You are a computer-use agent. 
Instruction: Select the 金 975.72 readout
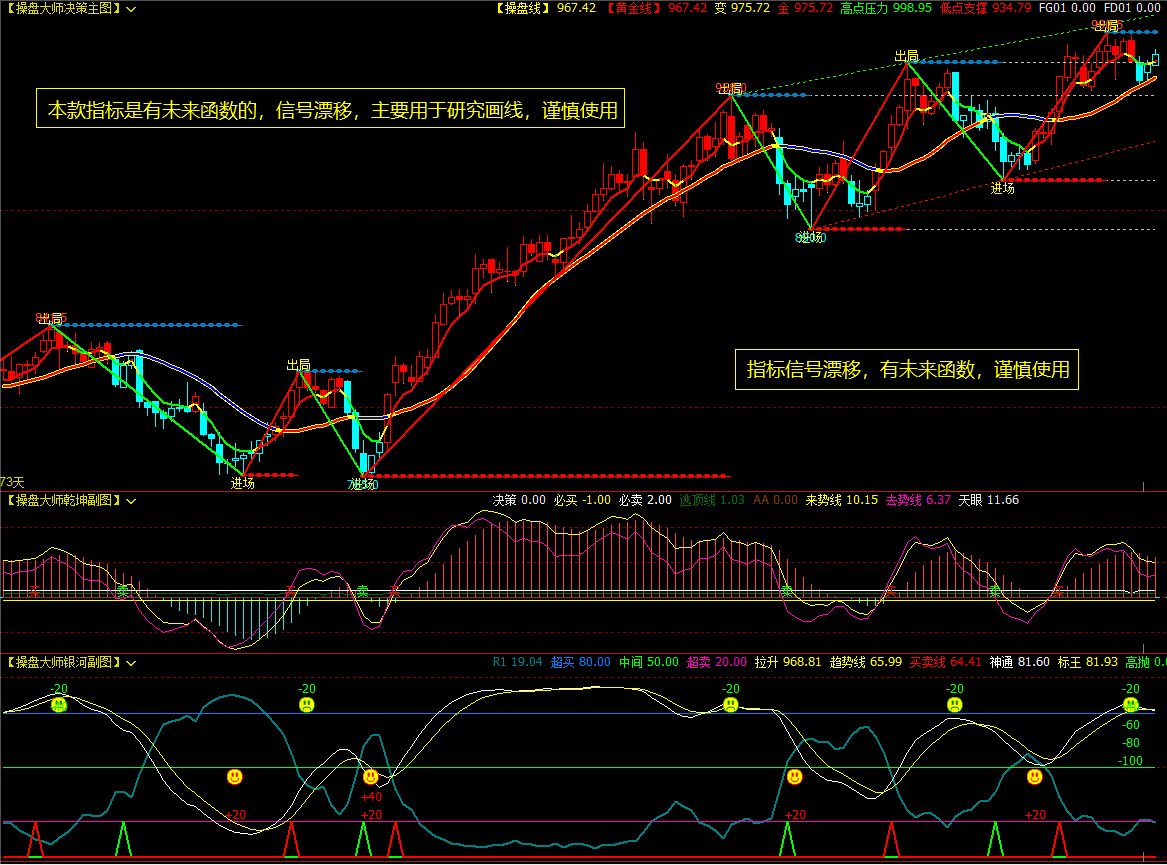coord(805,8)
